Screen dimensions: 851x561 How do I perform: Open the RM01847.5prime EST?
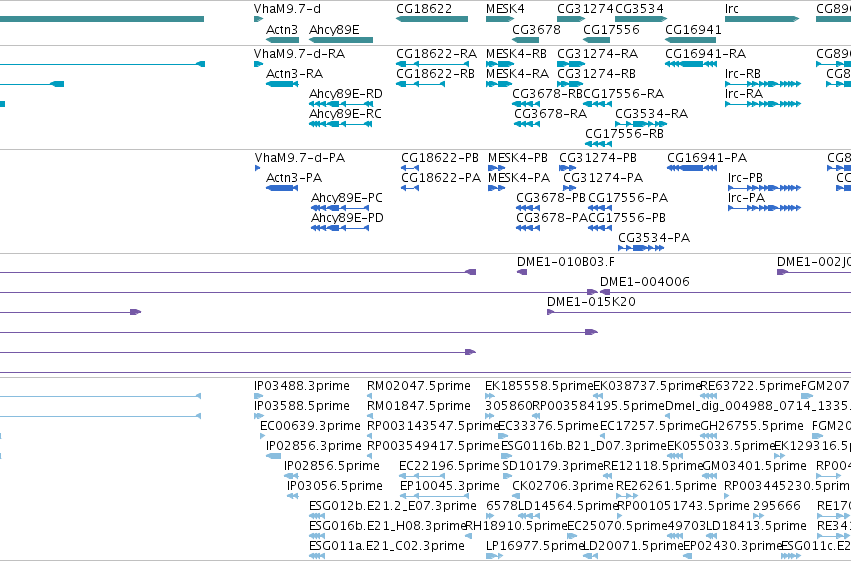point(370,416)
